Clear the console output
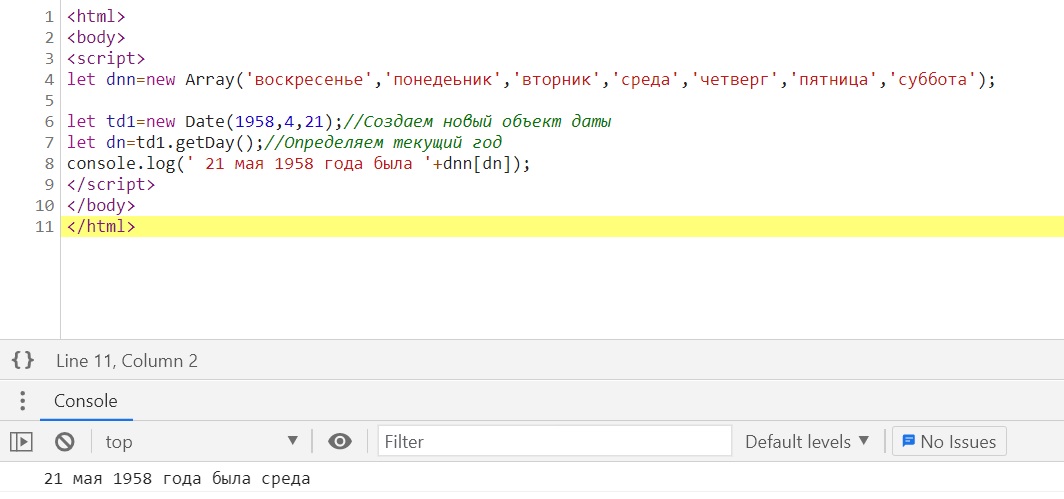Screen dimensions: 1064x499 click(x=65, y=441)
